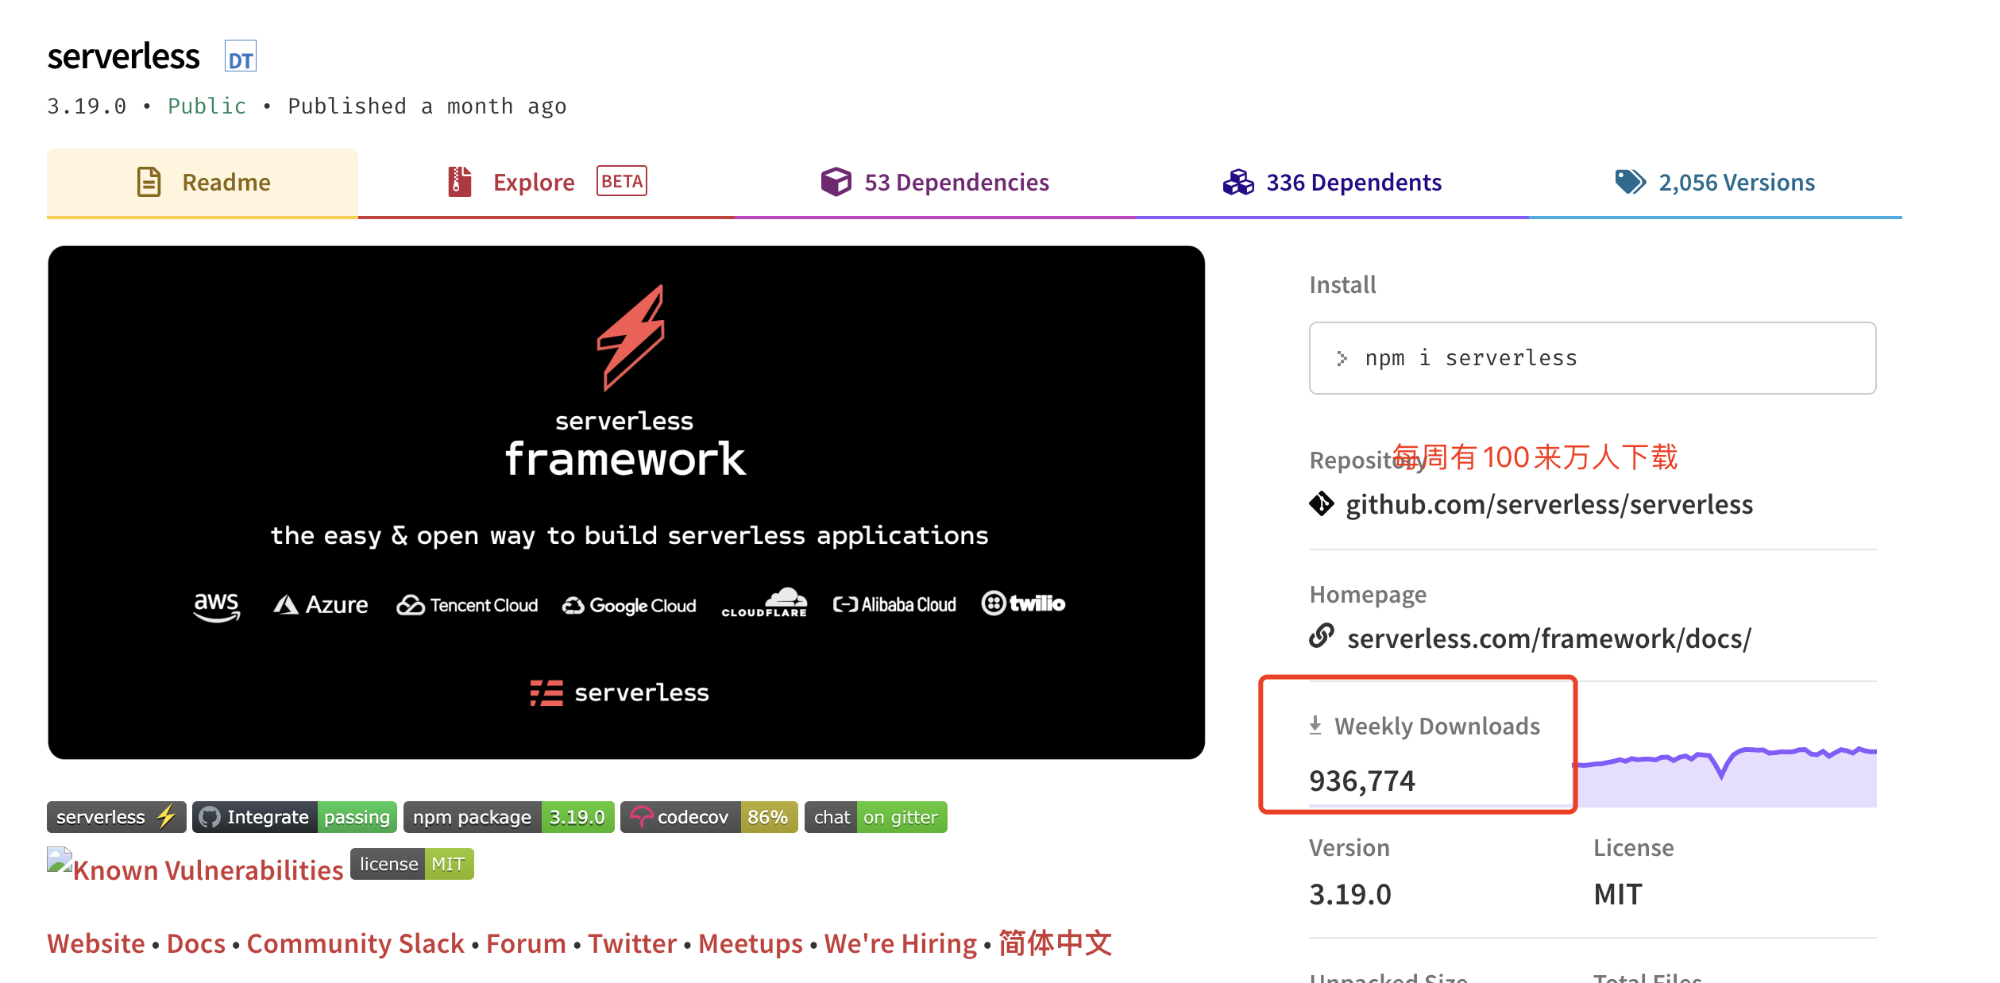Click the AWS logo in the banner
Image resolution: width=2000 pixels, height=983 pixels.
click(217, 606)
